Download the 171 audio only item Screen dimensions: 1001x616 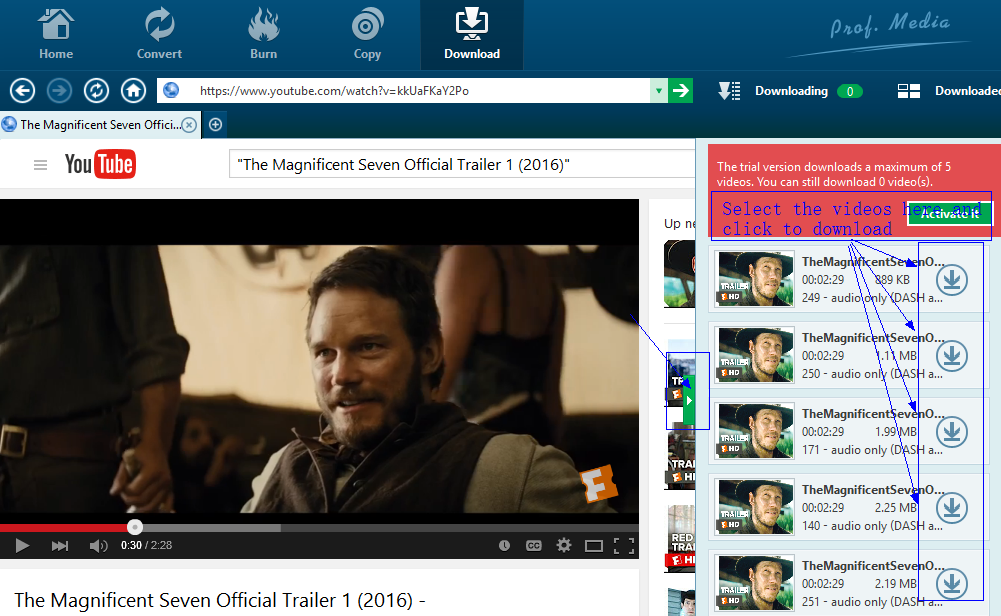(x=952, y=432)
